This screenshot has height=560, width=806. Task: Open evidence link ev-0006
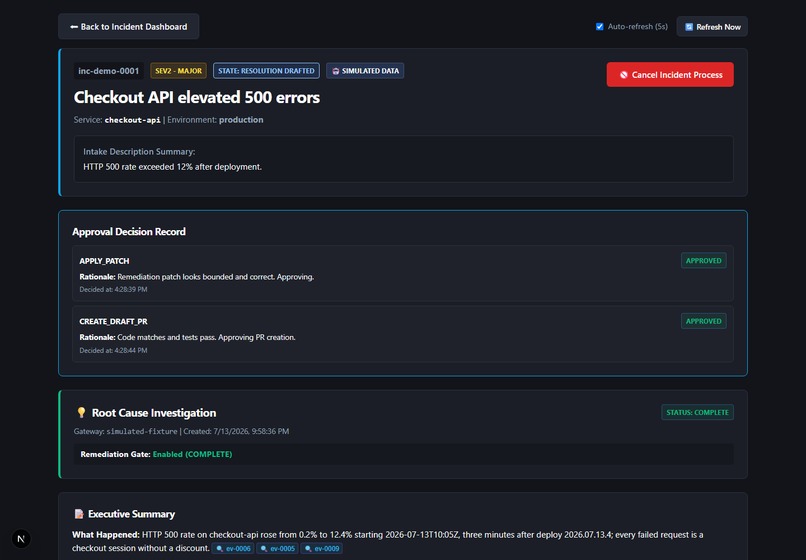pyautogui.click(x=233, y=549)
